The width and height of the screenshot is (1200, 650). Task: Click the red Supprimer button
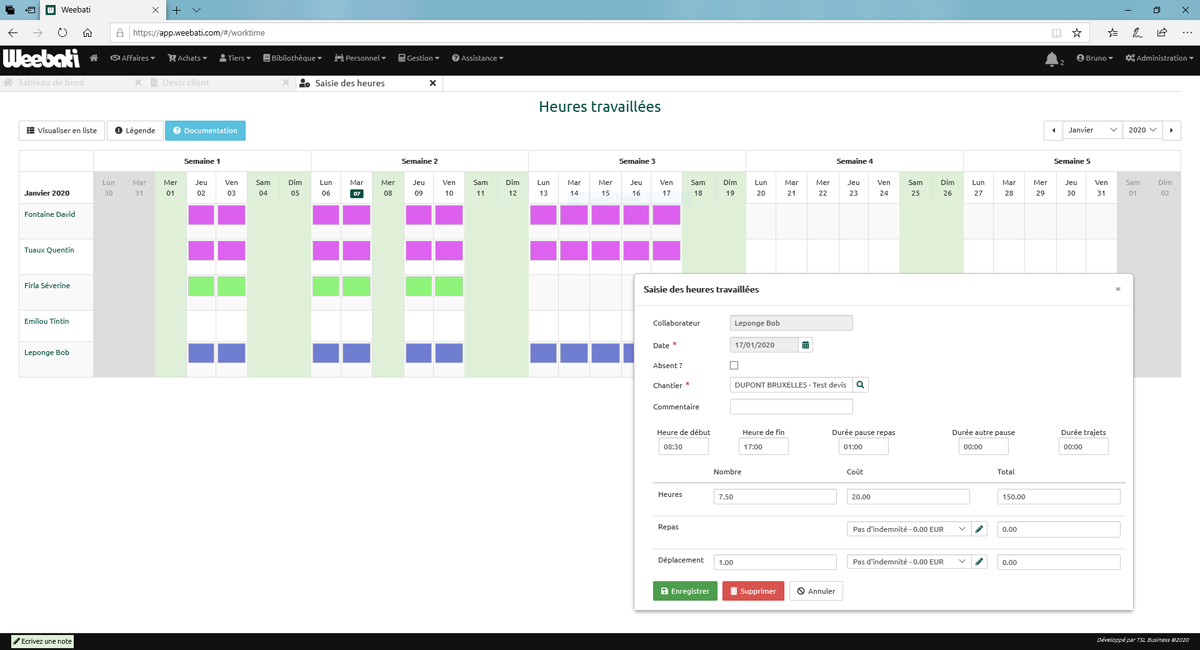[x=753, y=591]
